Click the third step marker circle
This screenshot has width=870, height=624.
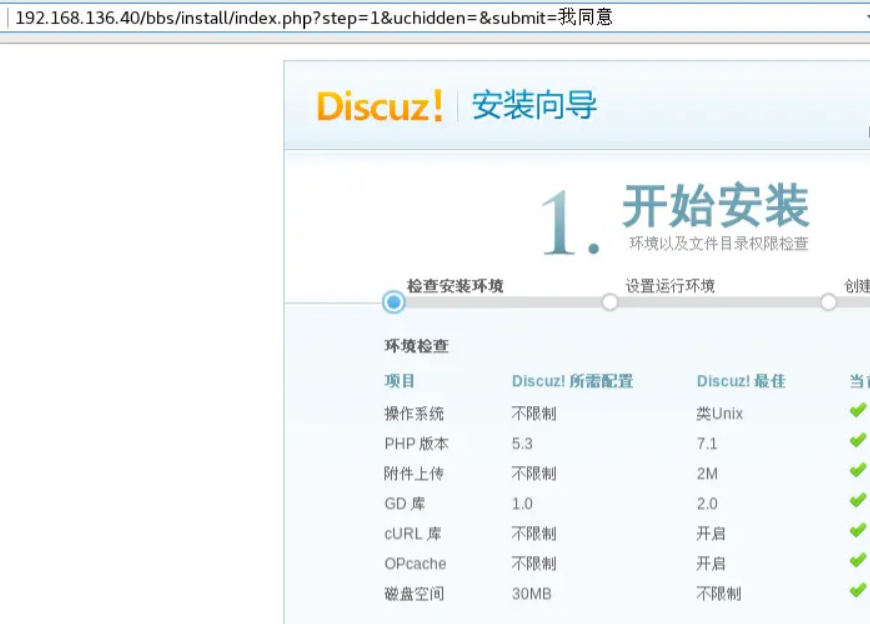click(828, 302)
